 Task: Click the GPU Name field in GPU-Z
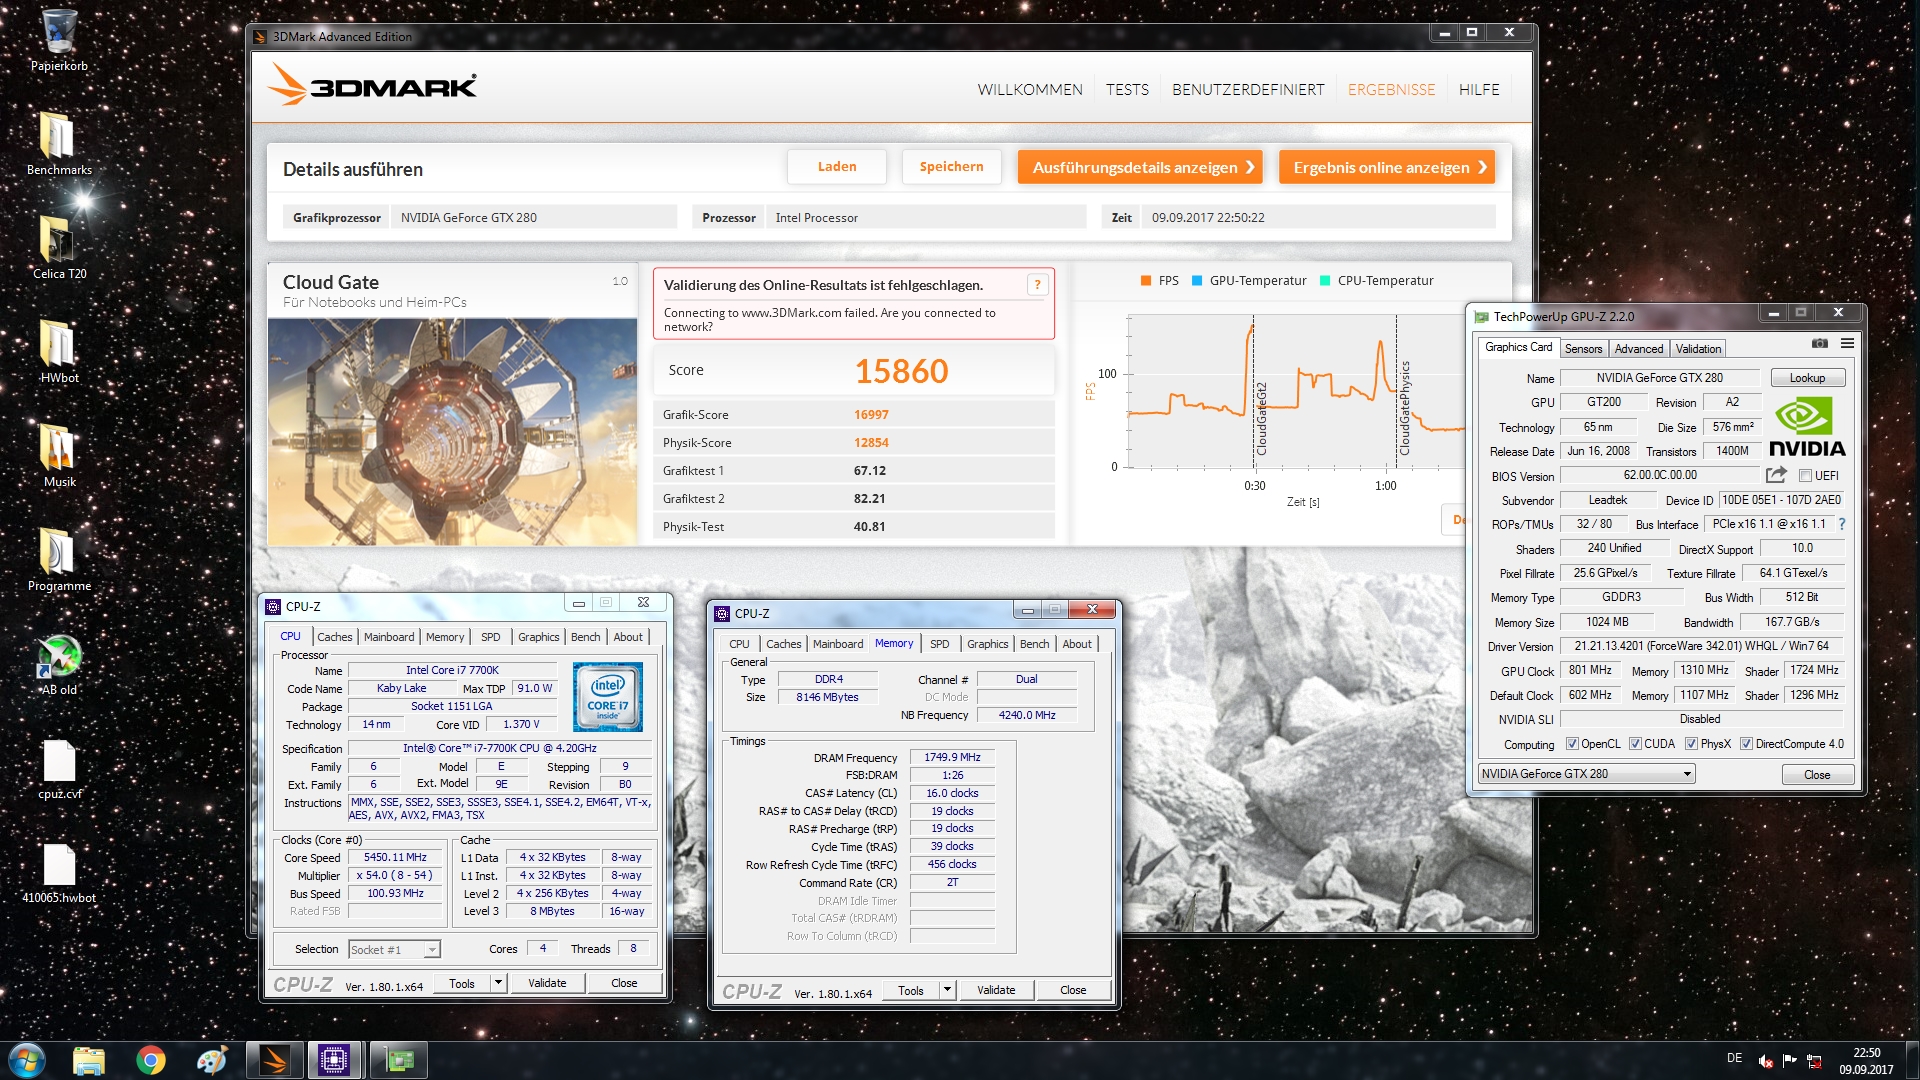[1659, 378]
